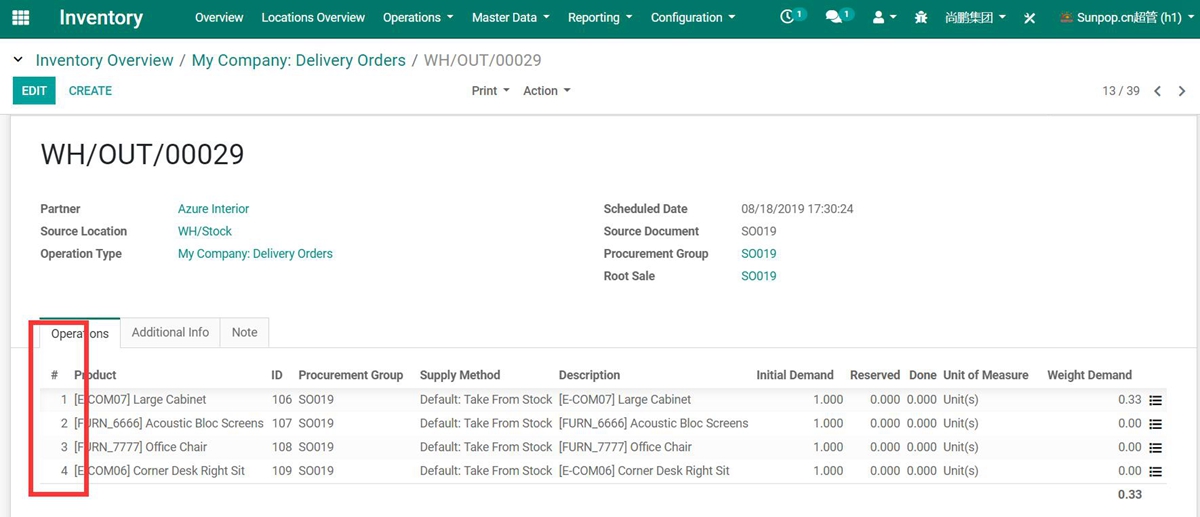Click the EDIT button
Image resolution: width=1200 pixels, height=517 pixels.
tap(34, 91)
